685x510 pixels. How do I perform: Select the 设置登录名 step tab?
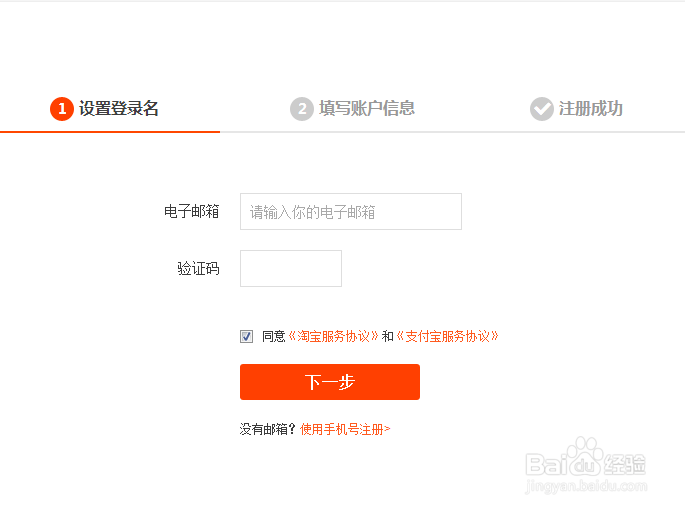click(x=119, y=109)
